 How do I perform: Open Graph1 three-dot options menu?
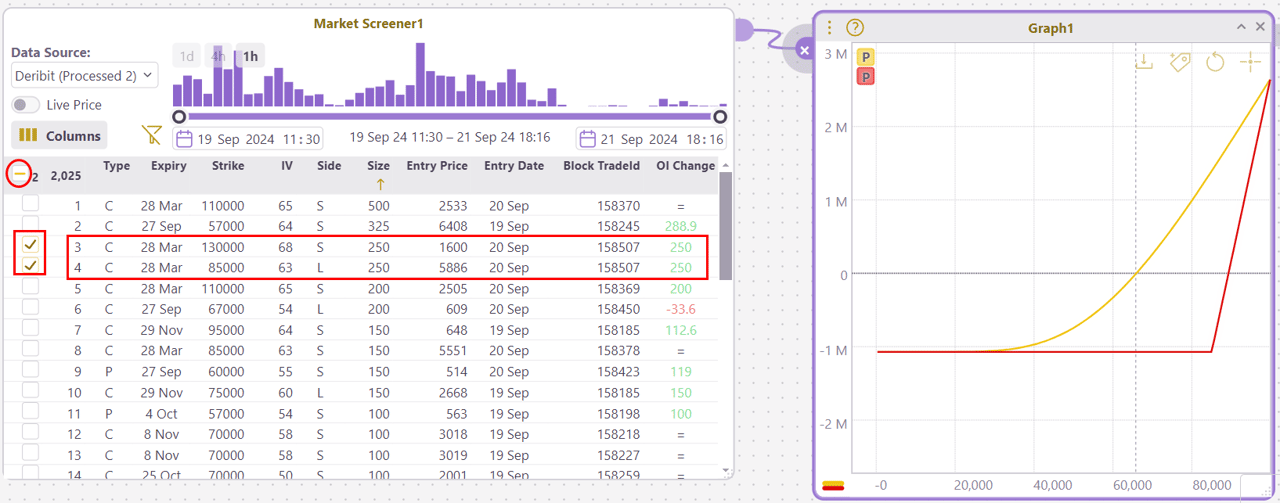[830, 28]
